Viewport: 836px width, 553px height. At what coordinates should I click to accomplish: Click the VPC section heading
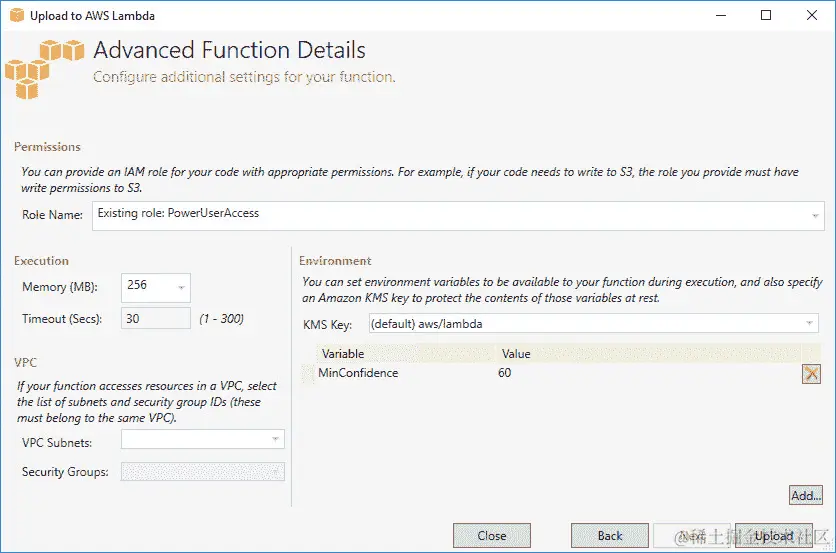(x=25, y=363)
